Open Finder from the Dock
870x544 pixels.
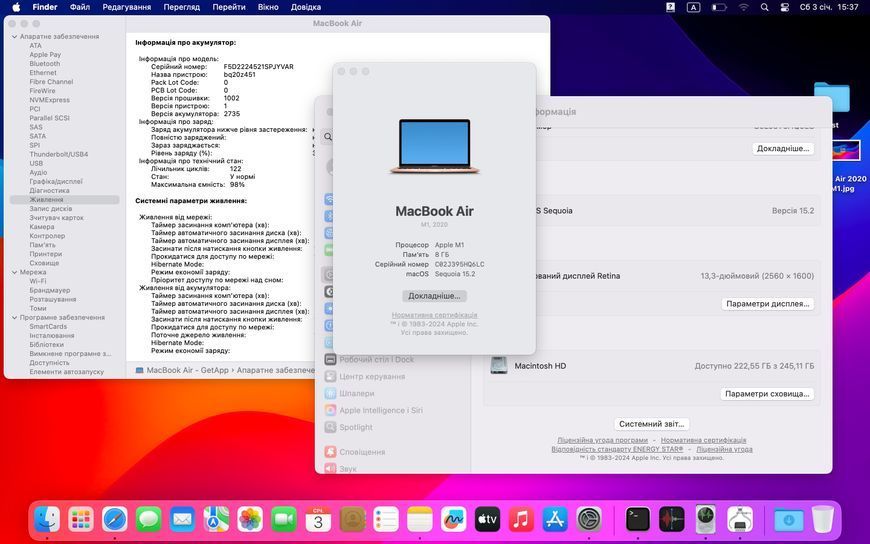tap(47, 520)
